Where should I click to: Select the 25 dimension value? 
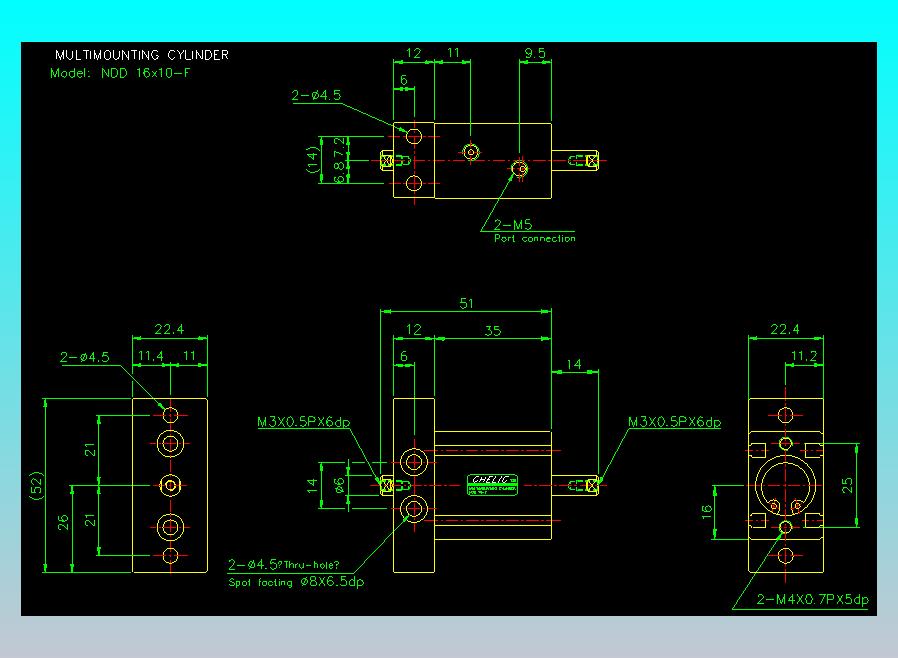point(847,485)
